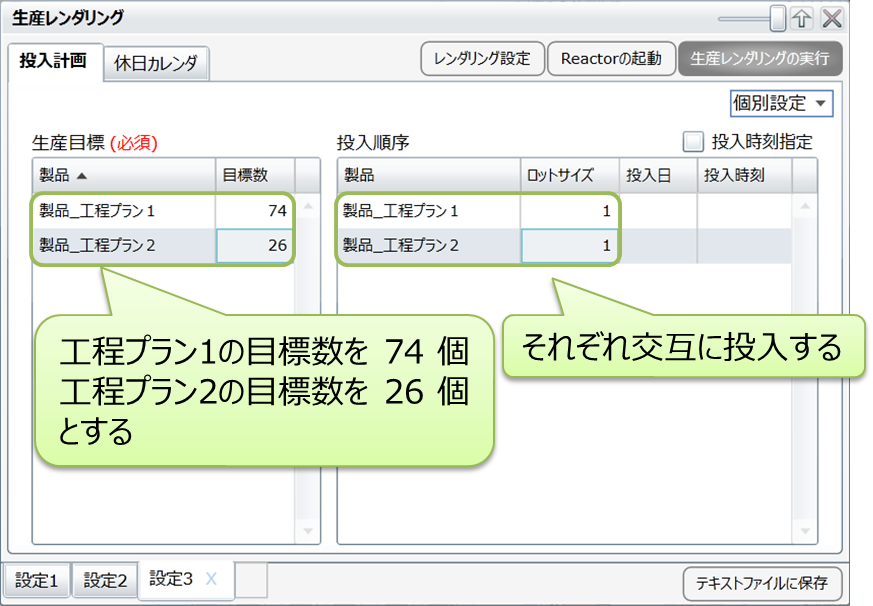Screen dimensions: 873x606
Task: Click the sort arrow on 製品 column header
Action: point(79,175)
